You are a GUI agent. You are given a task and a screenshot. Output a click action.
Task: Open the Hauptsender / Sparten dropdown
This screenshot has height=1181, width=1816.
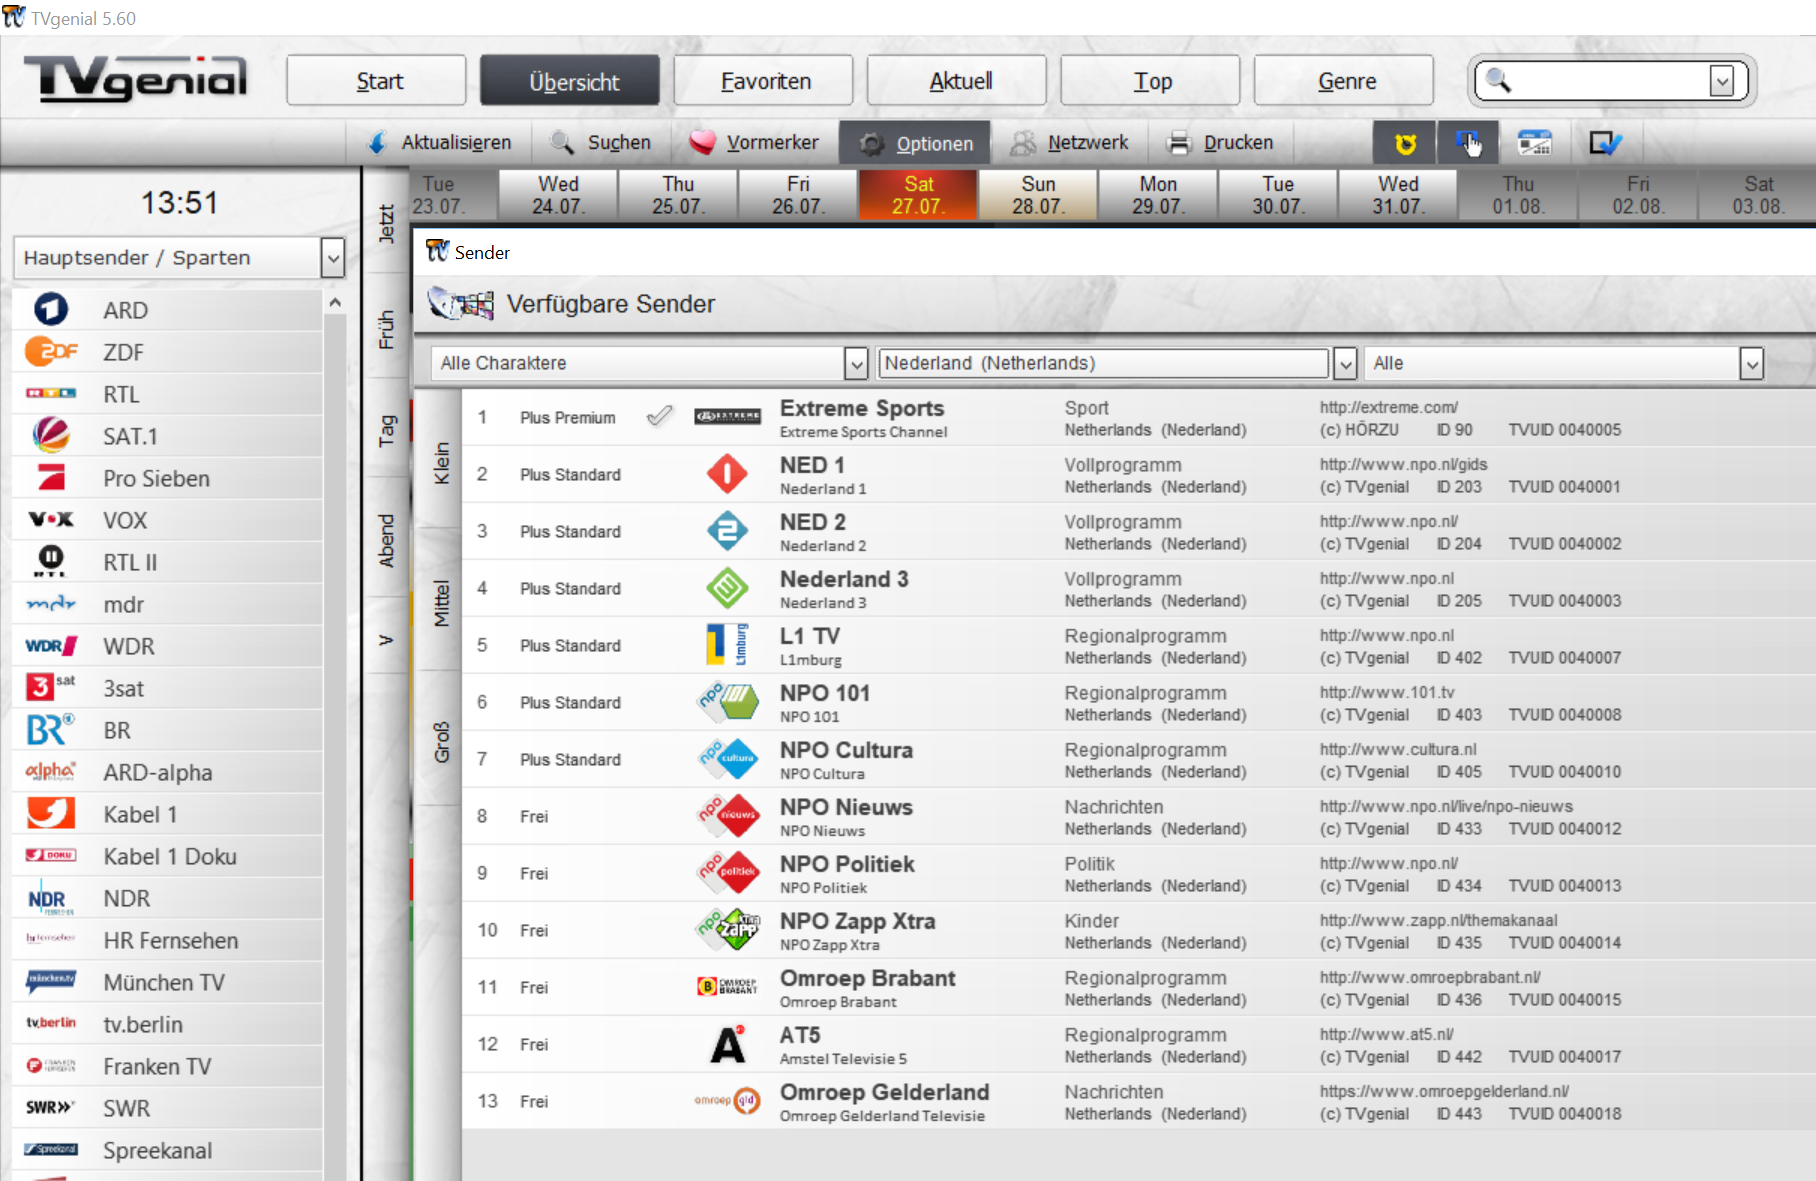click(333, 258)
